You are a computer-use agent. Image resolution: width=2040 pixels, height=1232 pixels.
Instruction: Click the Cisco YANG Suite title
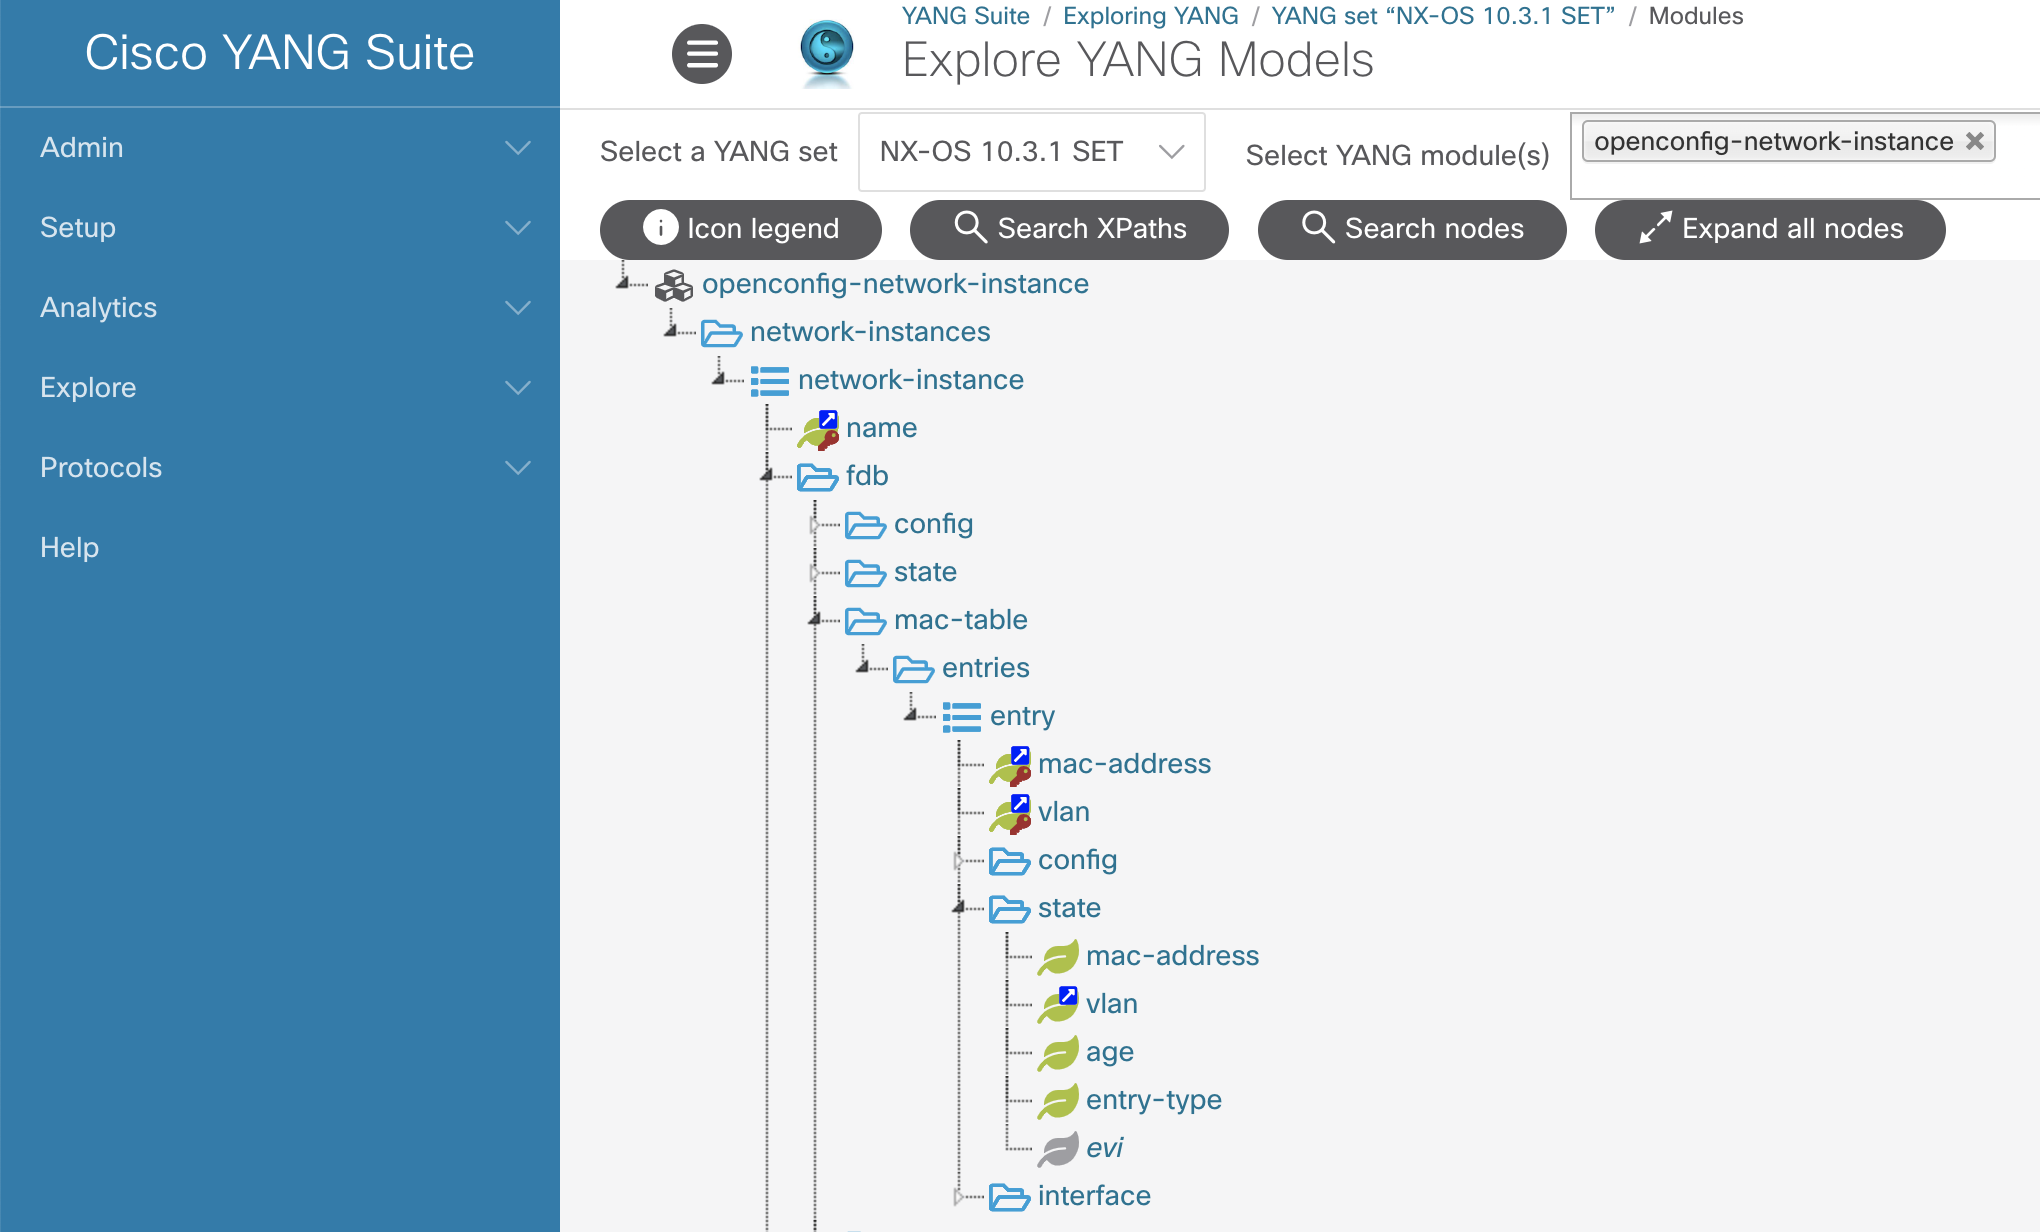[x=280, y=53]
